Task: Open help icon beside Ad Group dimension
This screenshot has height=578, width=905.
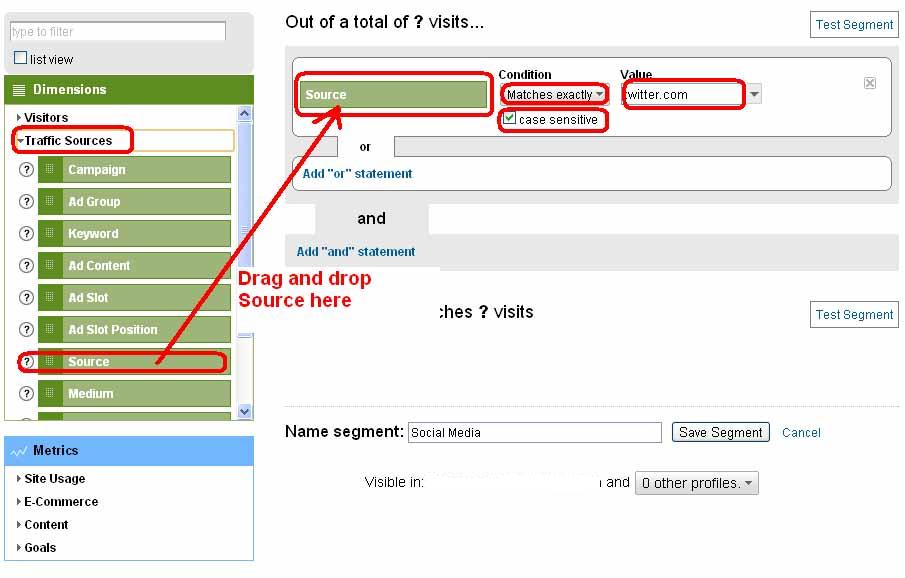Action: click(26, 202)
